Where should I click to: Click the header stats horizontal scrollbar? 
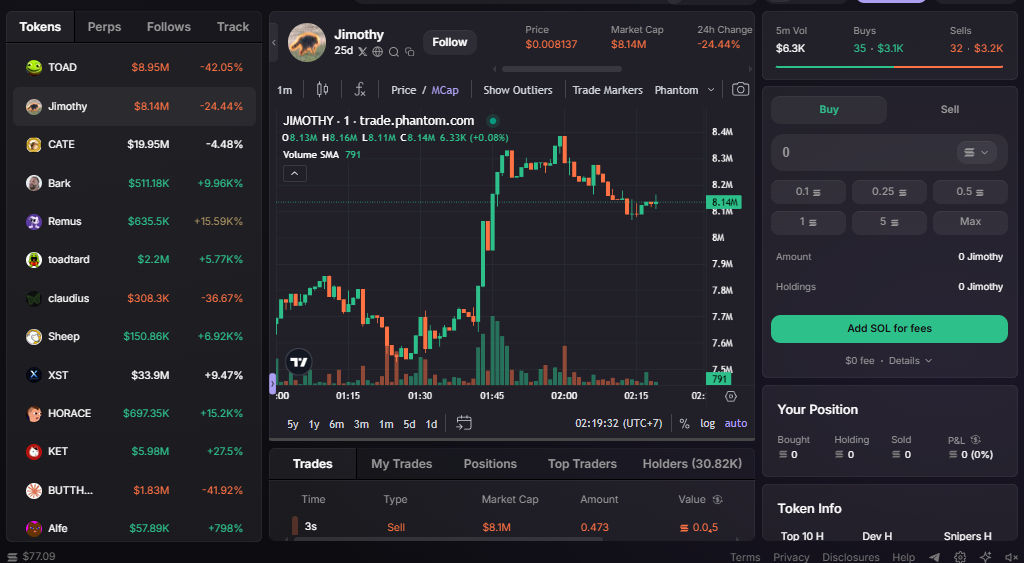coord(562,69)
